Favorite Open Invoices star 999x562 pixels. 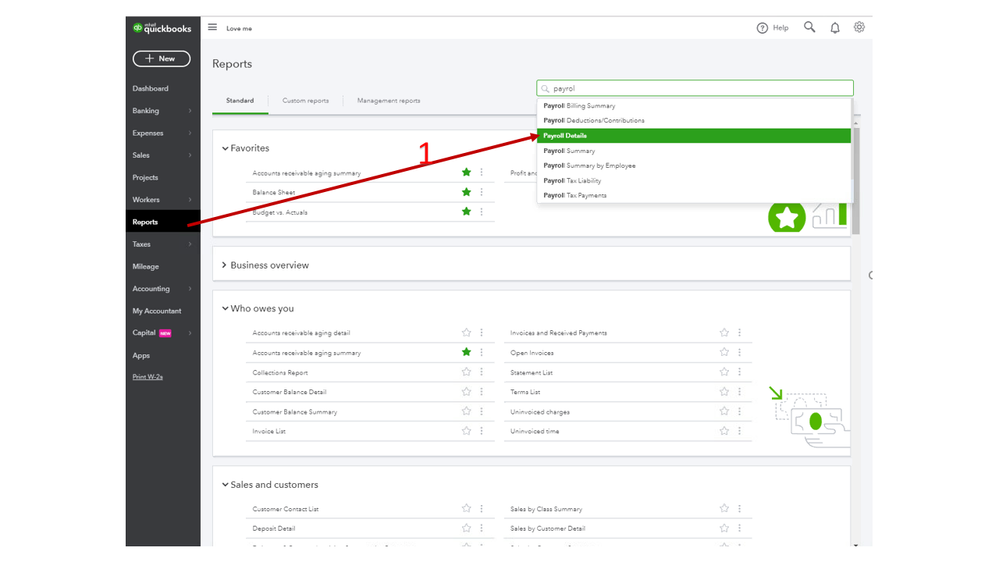(x=724, y=352)
